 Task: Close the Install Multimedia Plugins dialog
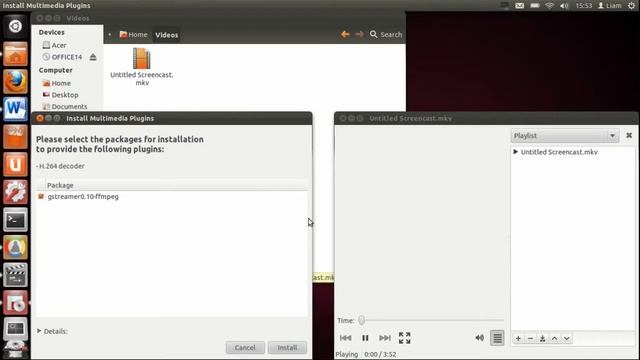(40, 118)
